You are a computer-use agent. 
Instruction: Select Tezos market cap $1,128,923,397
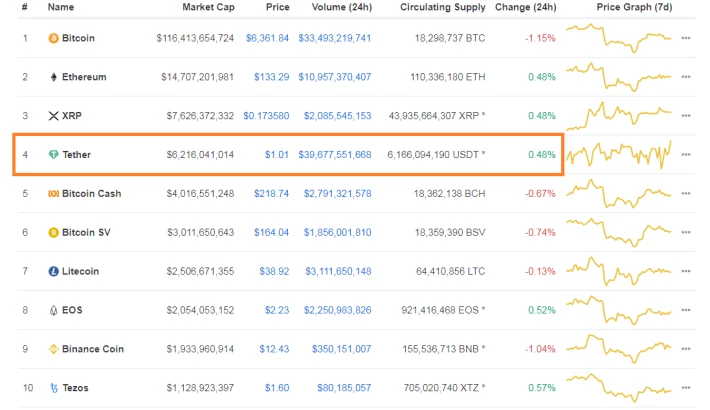coord(200,388)
